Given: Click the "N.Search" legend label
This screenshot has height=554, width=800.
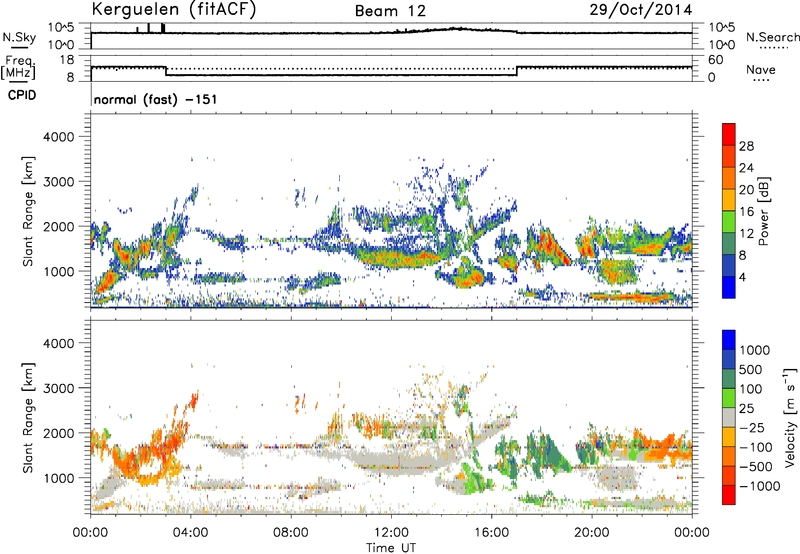Looking at the screenshot, I should 772,37.
